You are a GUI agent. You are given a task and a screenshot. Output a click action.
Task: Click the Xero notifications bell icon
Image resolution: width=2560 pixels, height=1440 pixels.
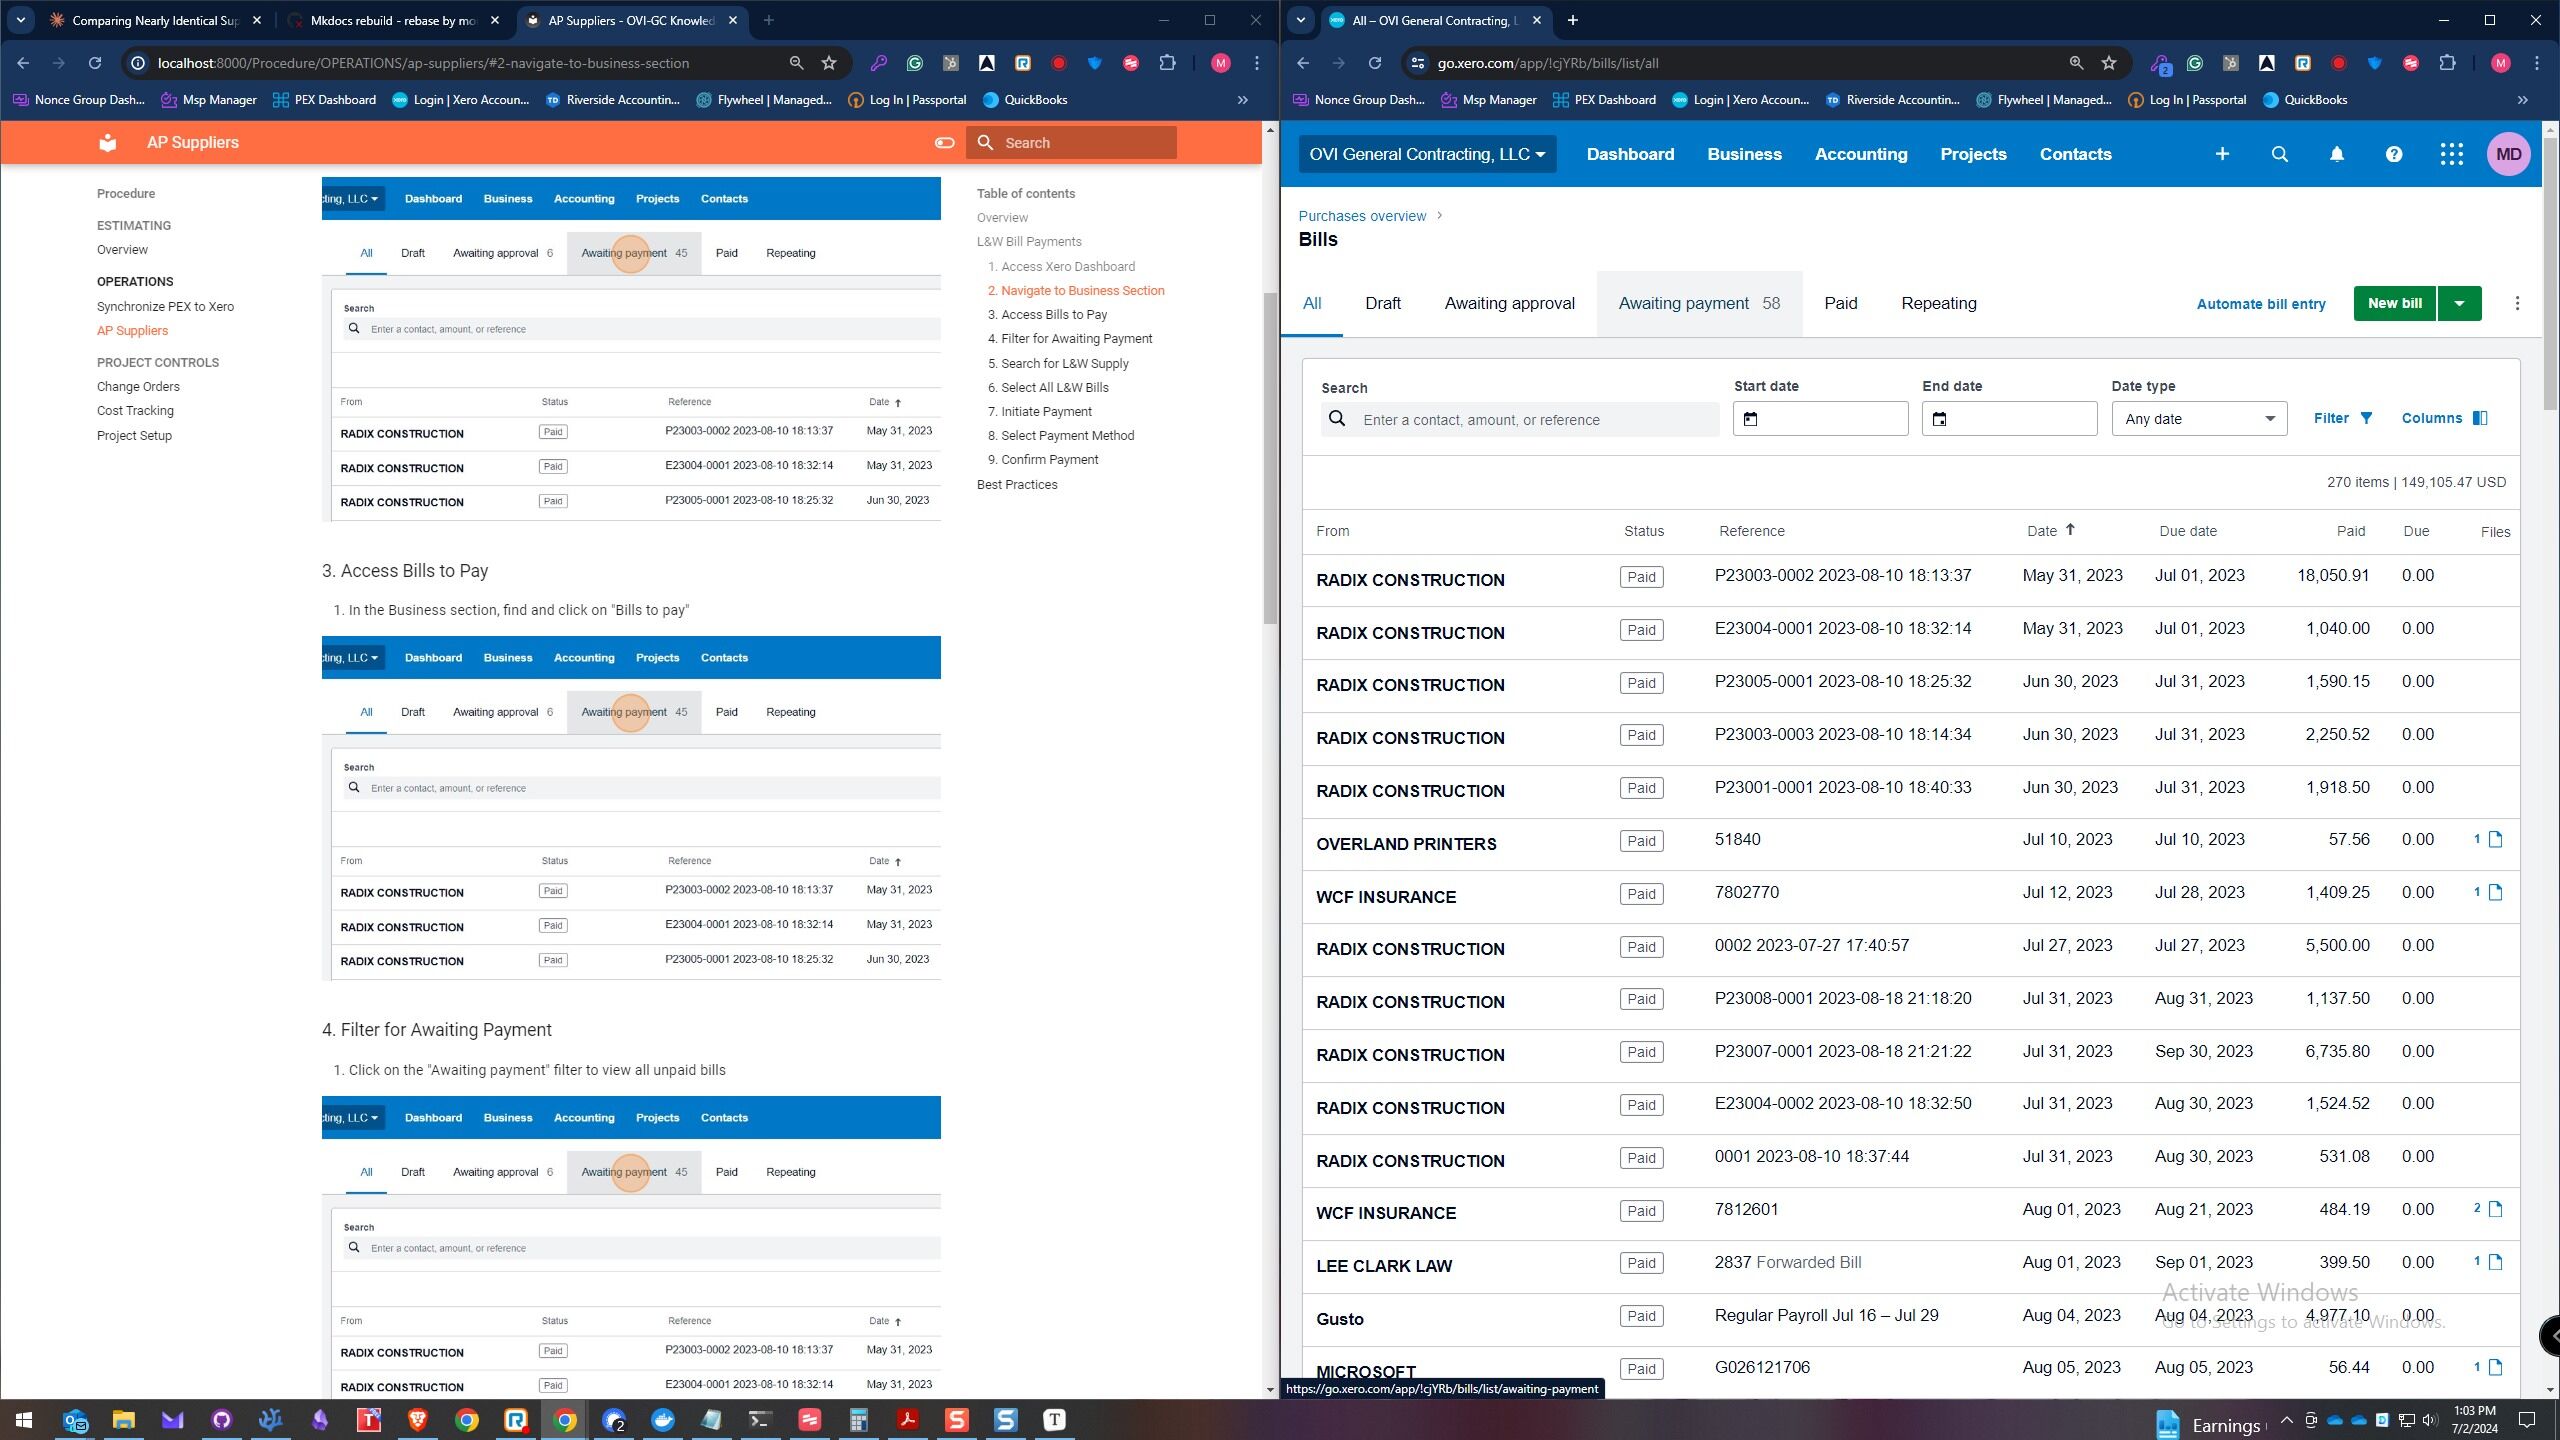click(x=2336, y=154)
